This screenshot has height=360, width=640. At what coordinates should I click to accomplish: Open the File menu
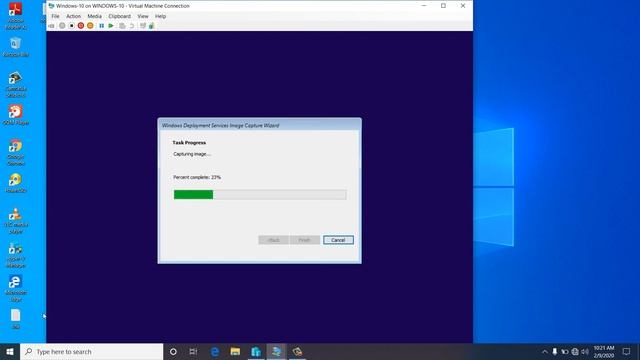click(56, 16)
